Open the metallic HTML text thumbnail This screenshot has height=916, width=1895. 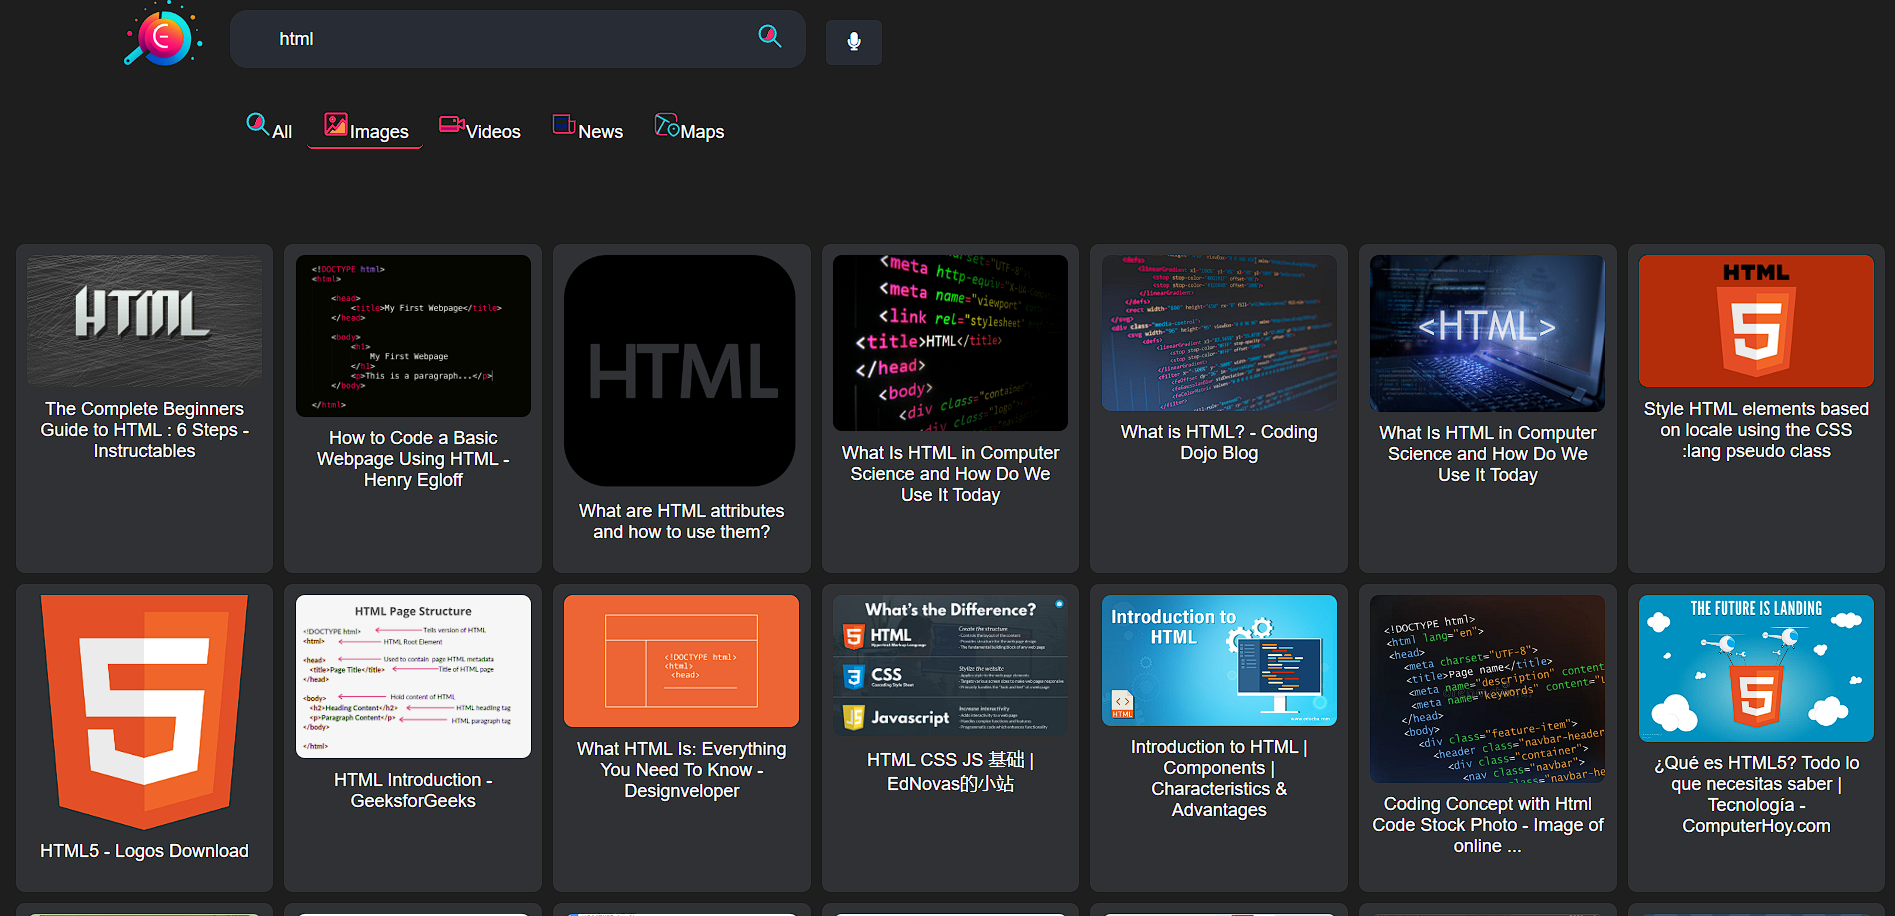point(145,321)
